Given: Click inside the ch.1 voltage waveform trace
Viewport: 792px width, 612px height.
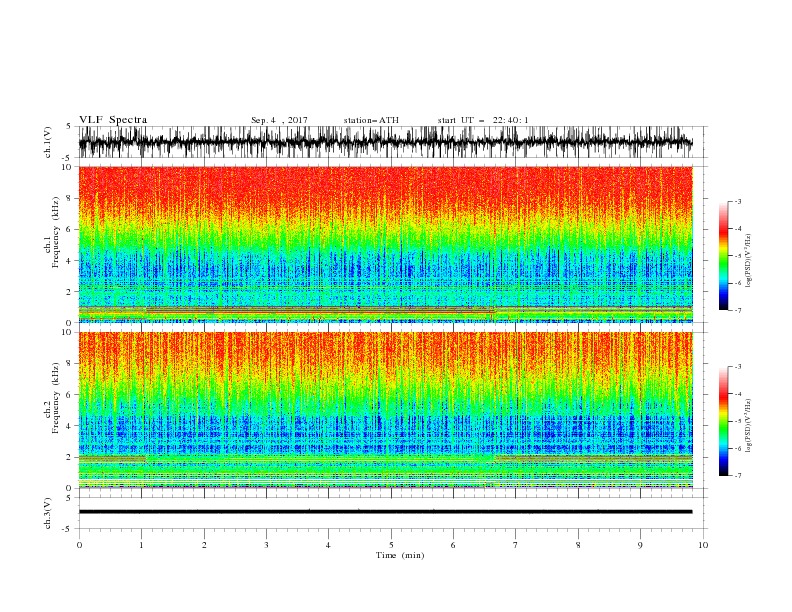Looking at the screenshot, I should click(x=385, y=142).
